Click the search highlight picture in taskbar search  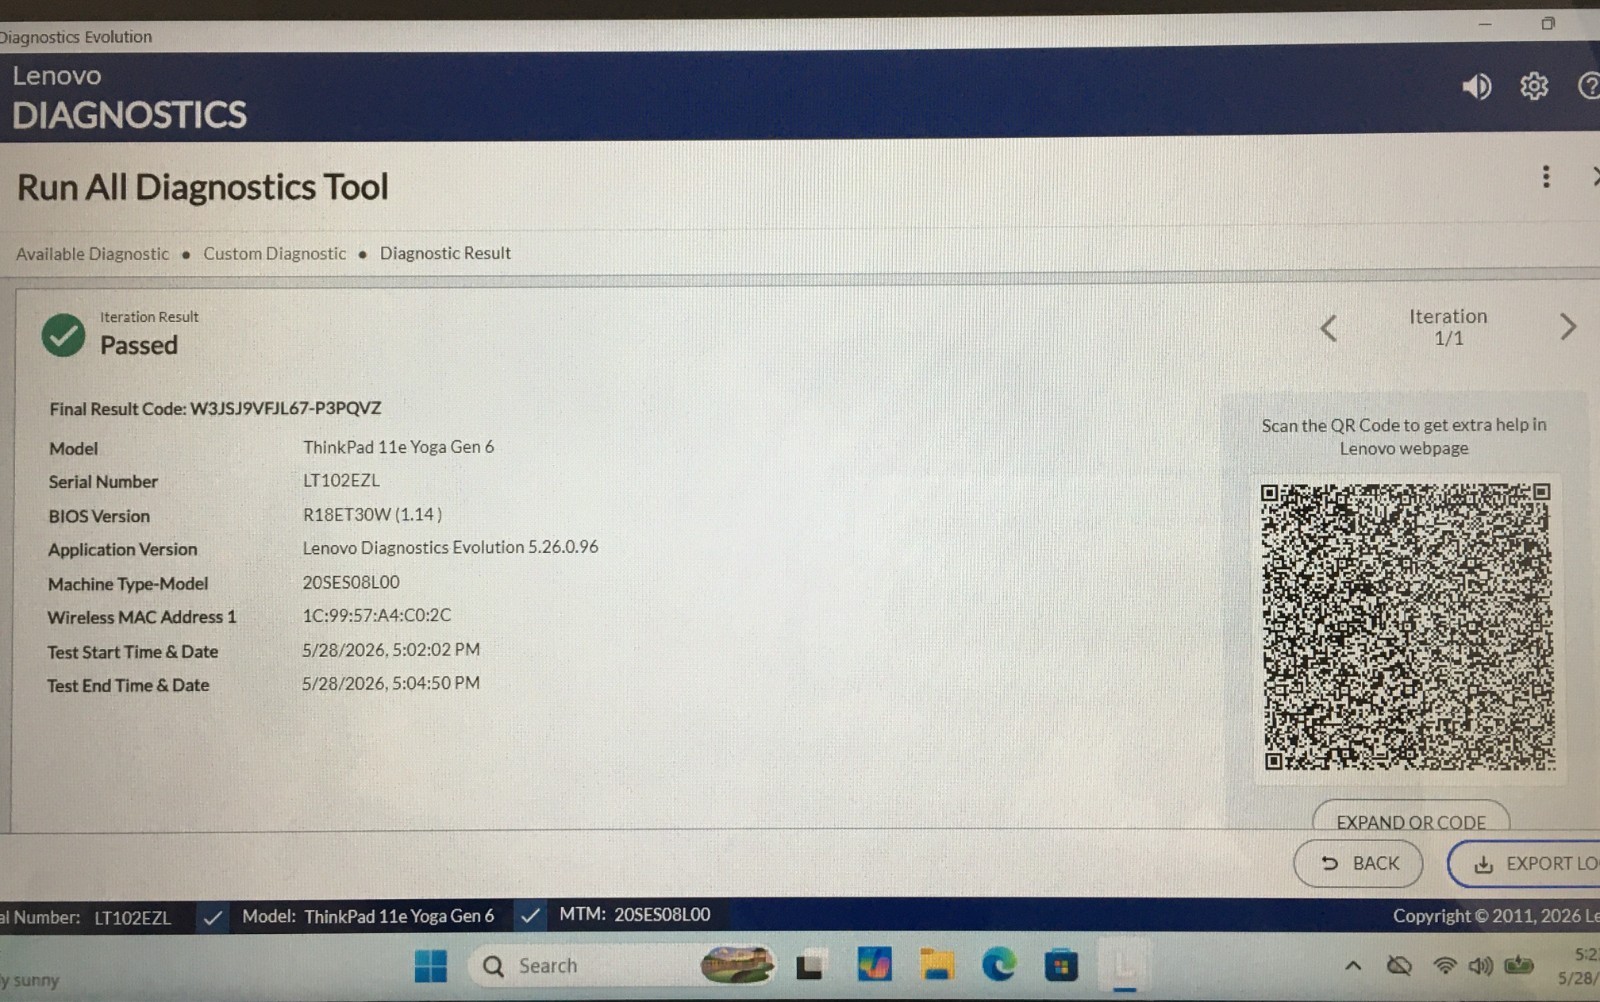(x=737, y=965)
